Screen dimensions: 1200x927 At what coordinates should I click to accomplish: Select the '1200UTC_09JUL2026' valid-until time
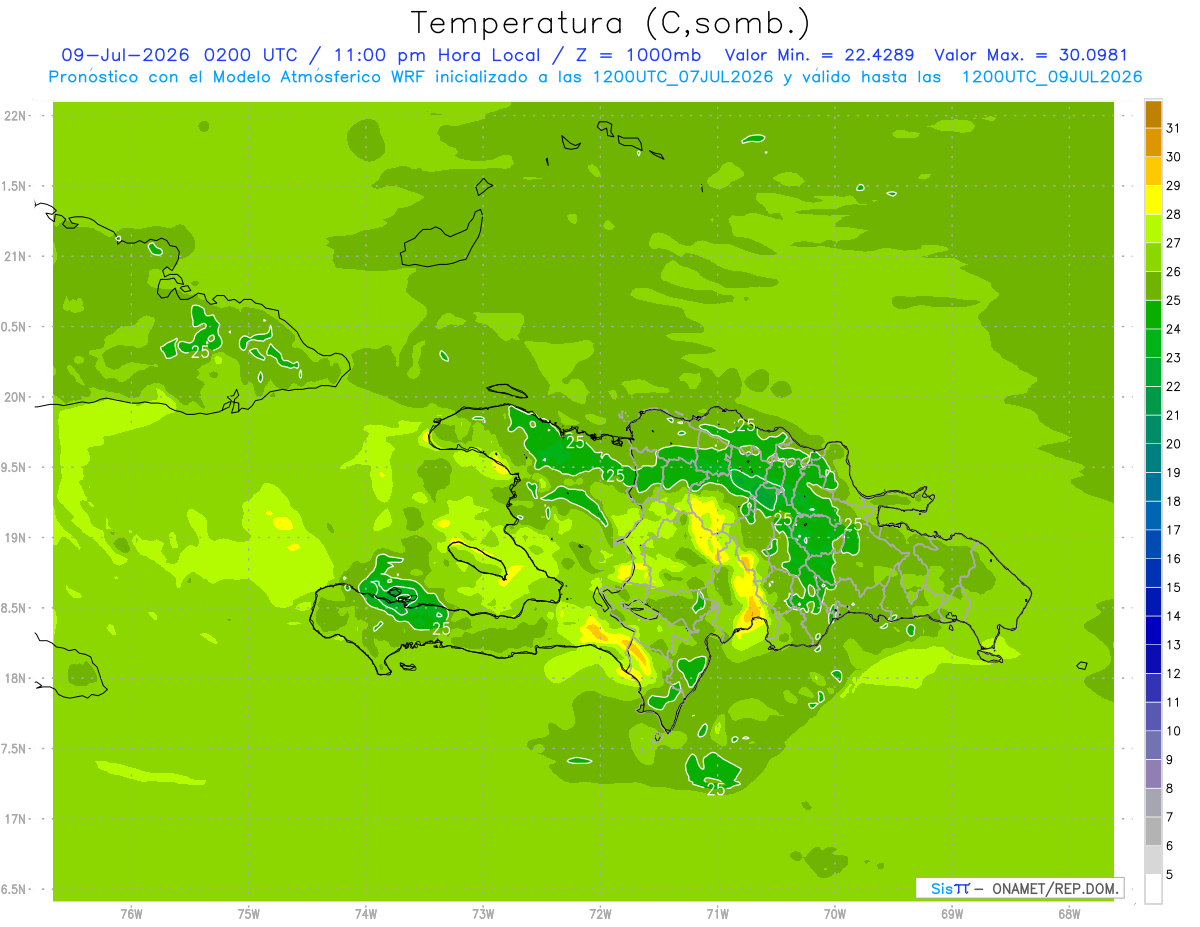1051,77
